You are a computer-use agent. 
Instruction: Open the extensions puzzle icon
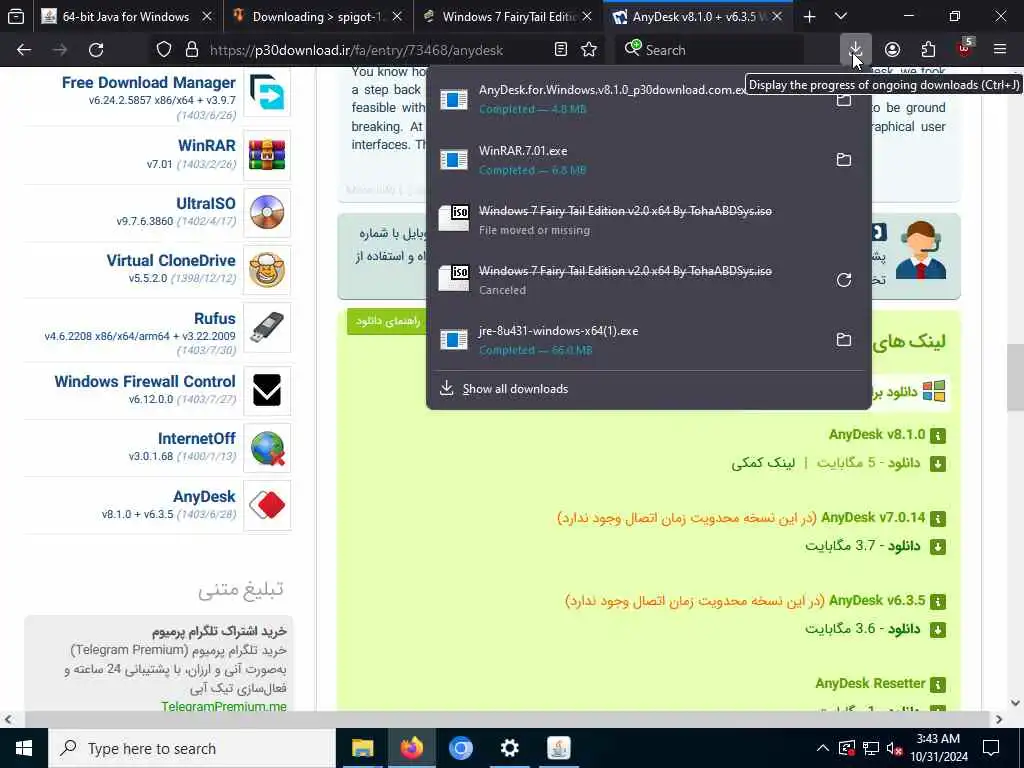coord(928,50)
